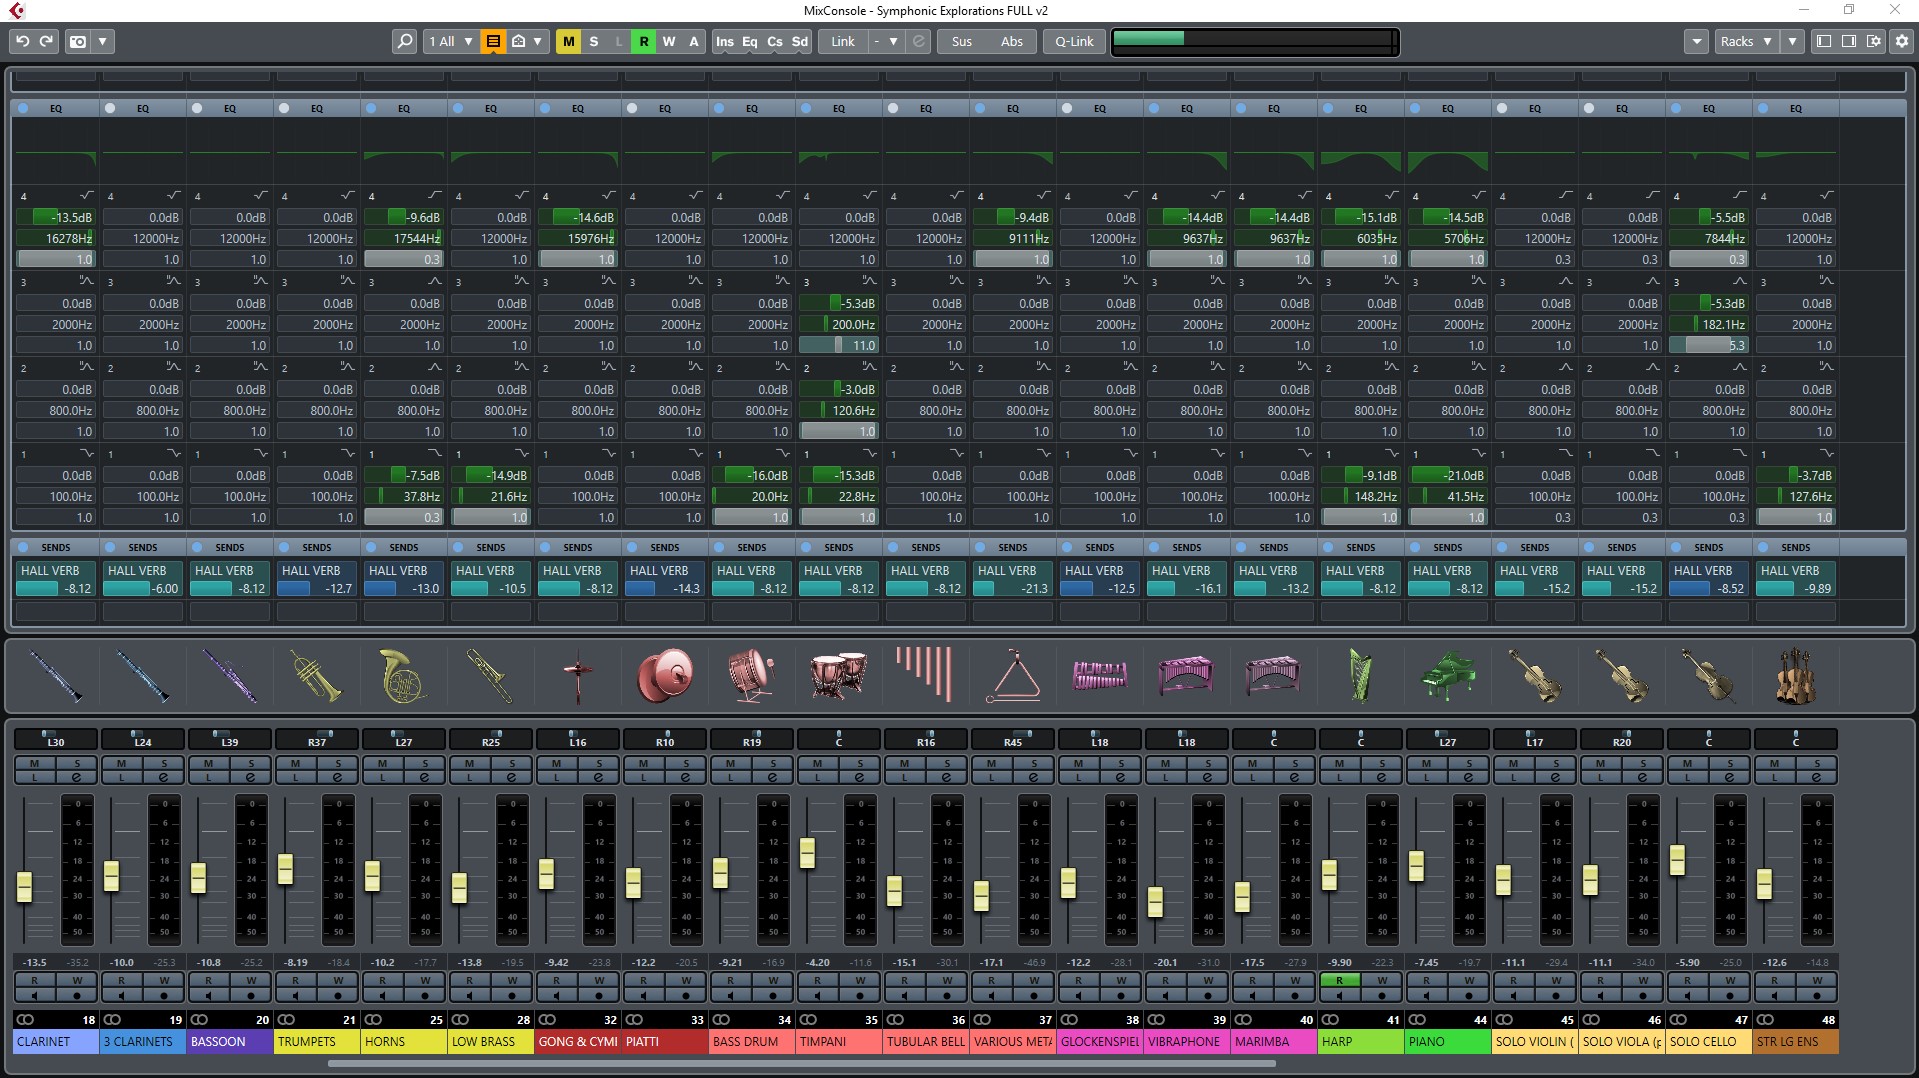1919x1078 pixels.
Task: Enable the Q-Link button
Action: click(x=1075, y=41)
